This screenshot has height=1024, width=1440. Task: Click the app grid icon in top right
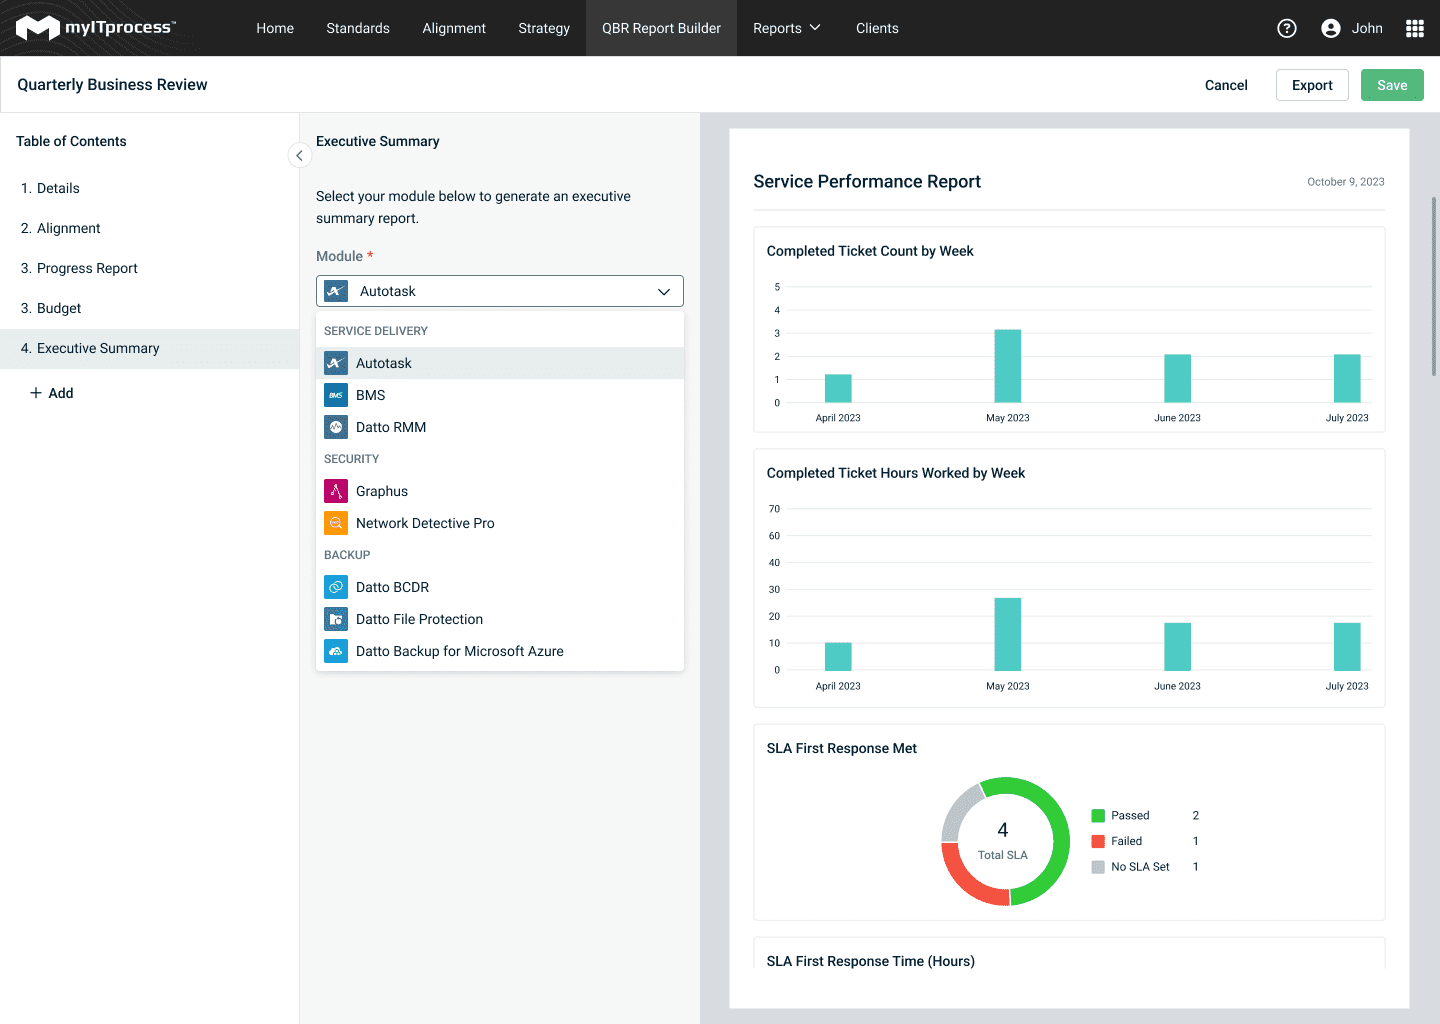click(x=1415, y=28)
